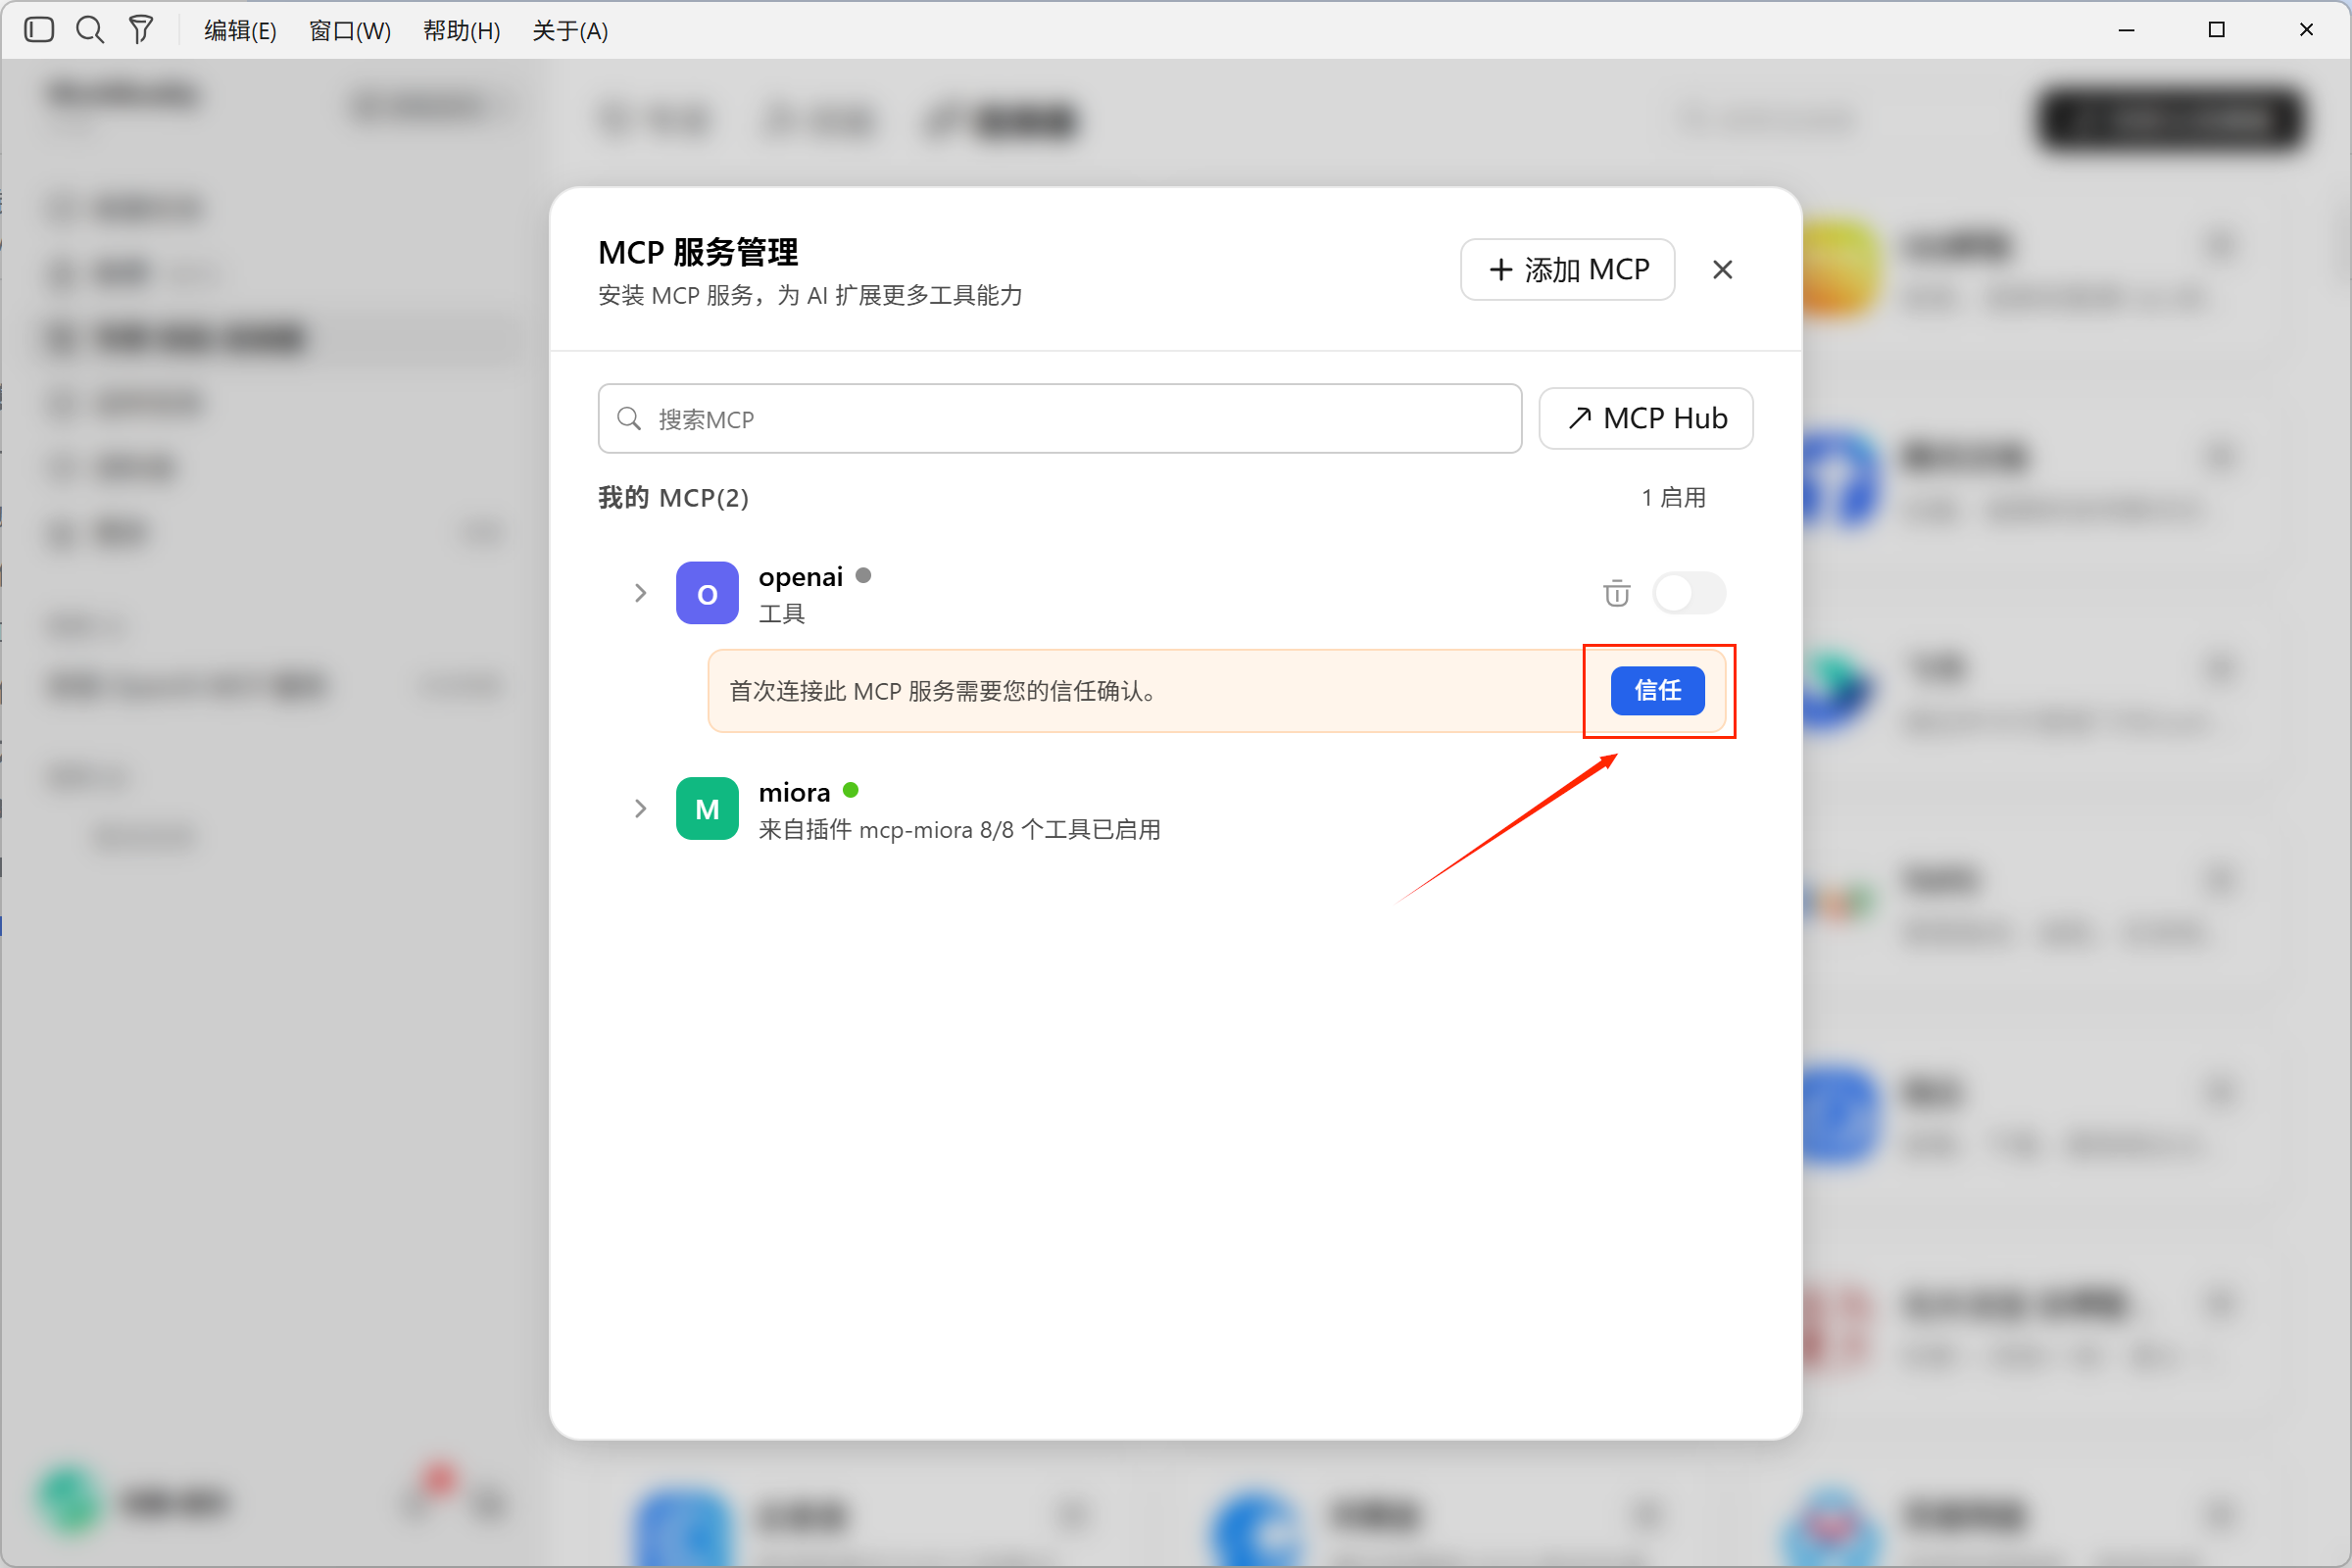Toggle the sidebar panel icon
This screenshot has width=2352, height=1568.
point(39,30)
